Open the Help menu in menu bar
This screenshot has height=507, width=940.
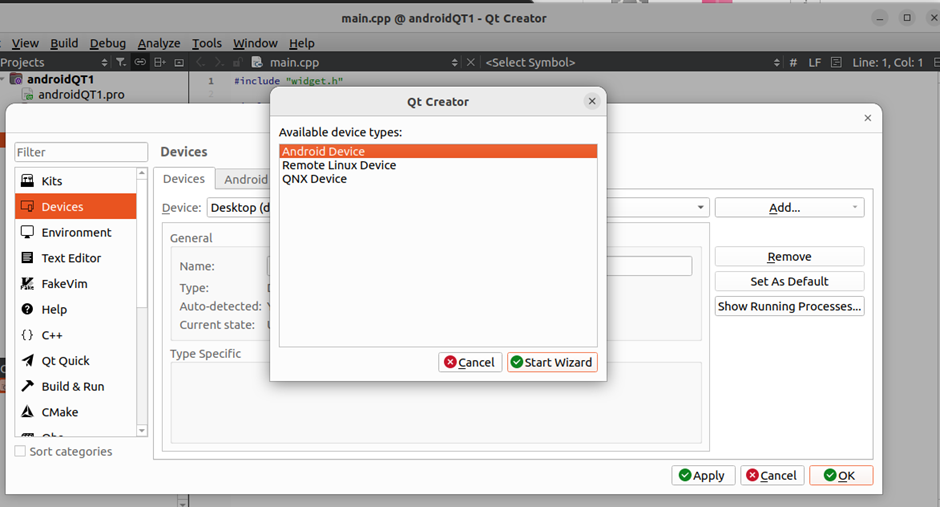[x=302, y=43]
